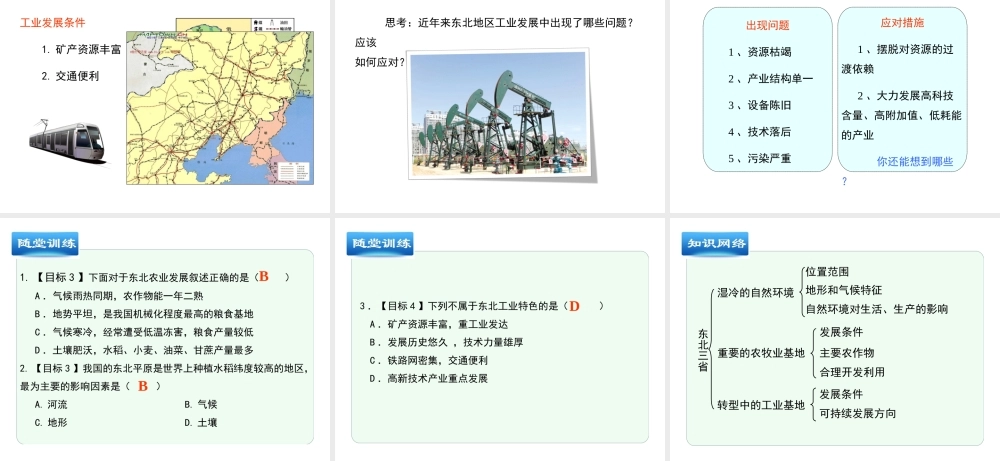Click the line 2. 交通便利
Viewport: 1000px width, 461px height.
point(70,76)
